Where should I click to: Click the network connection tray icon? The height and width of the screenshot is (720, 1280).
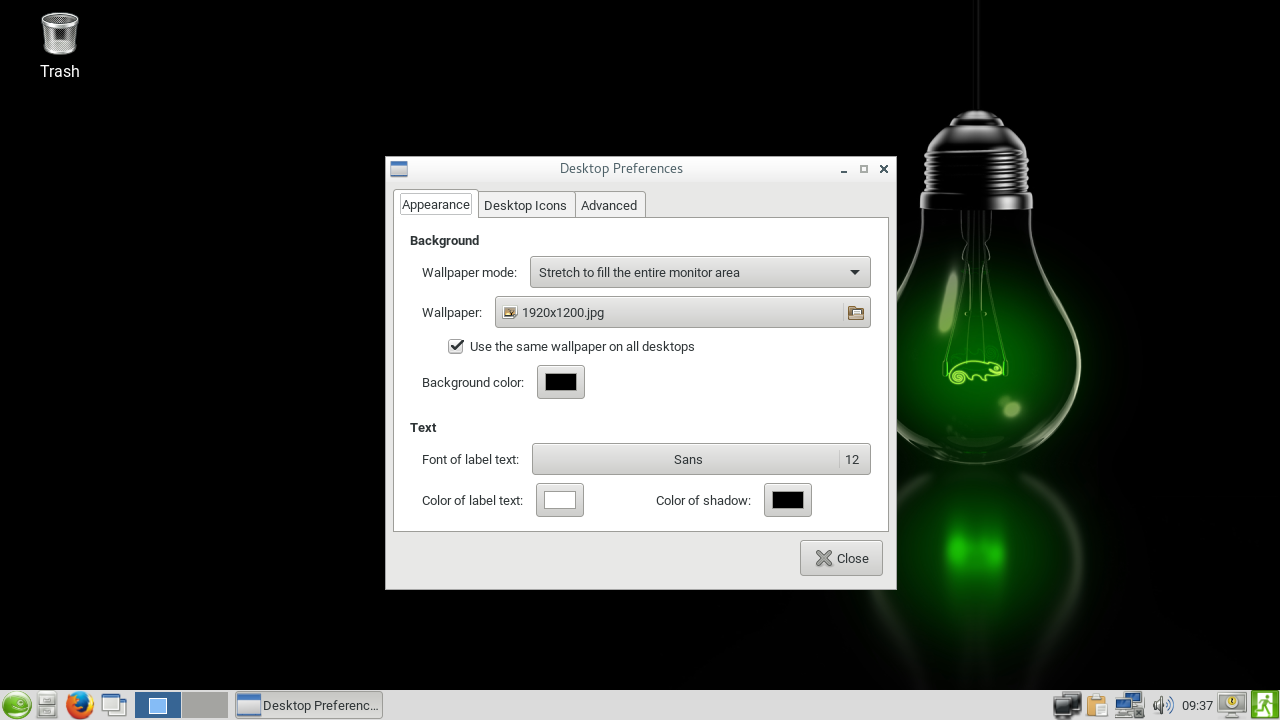tap(1129, 706)
